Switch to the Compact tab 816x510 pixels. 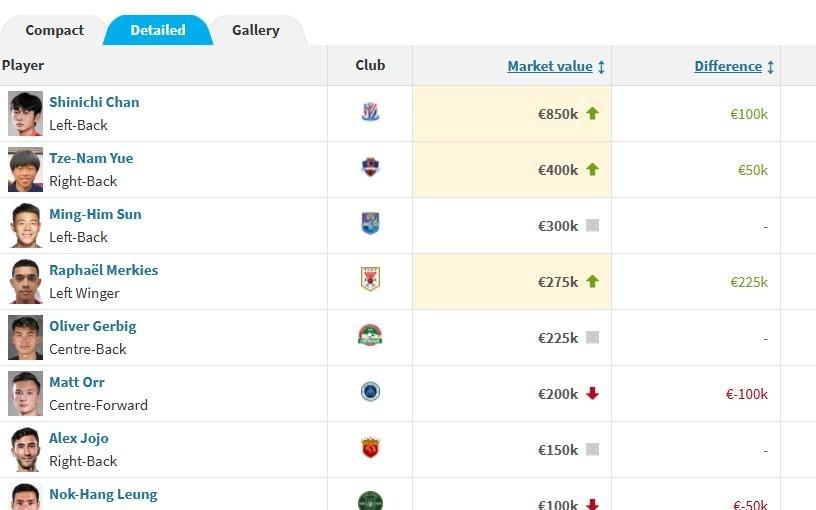54,30
